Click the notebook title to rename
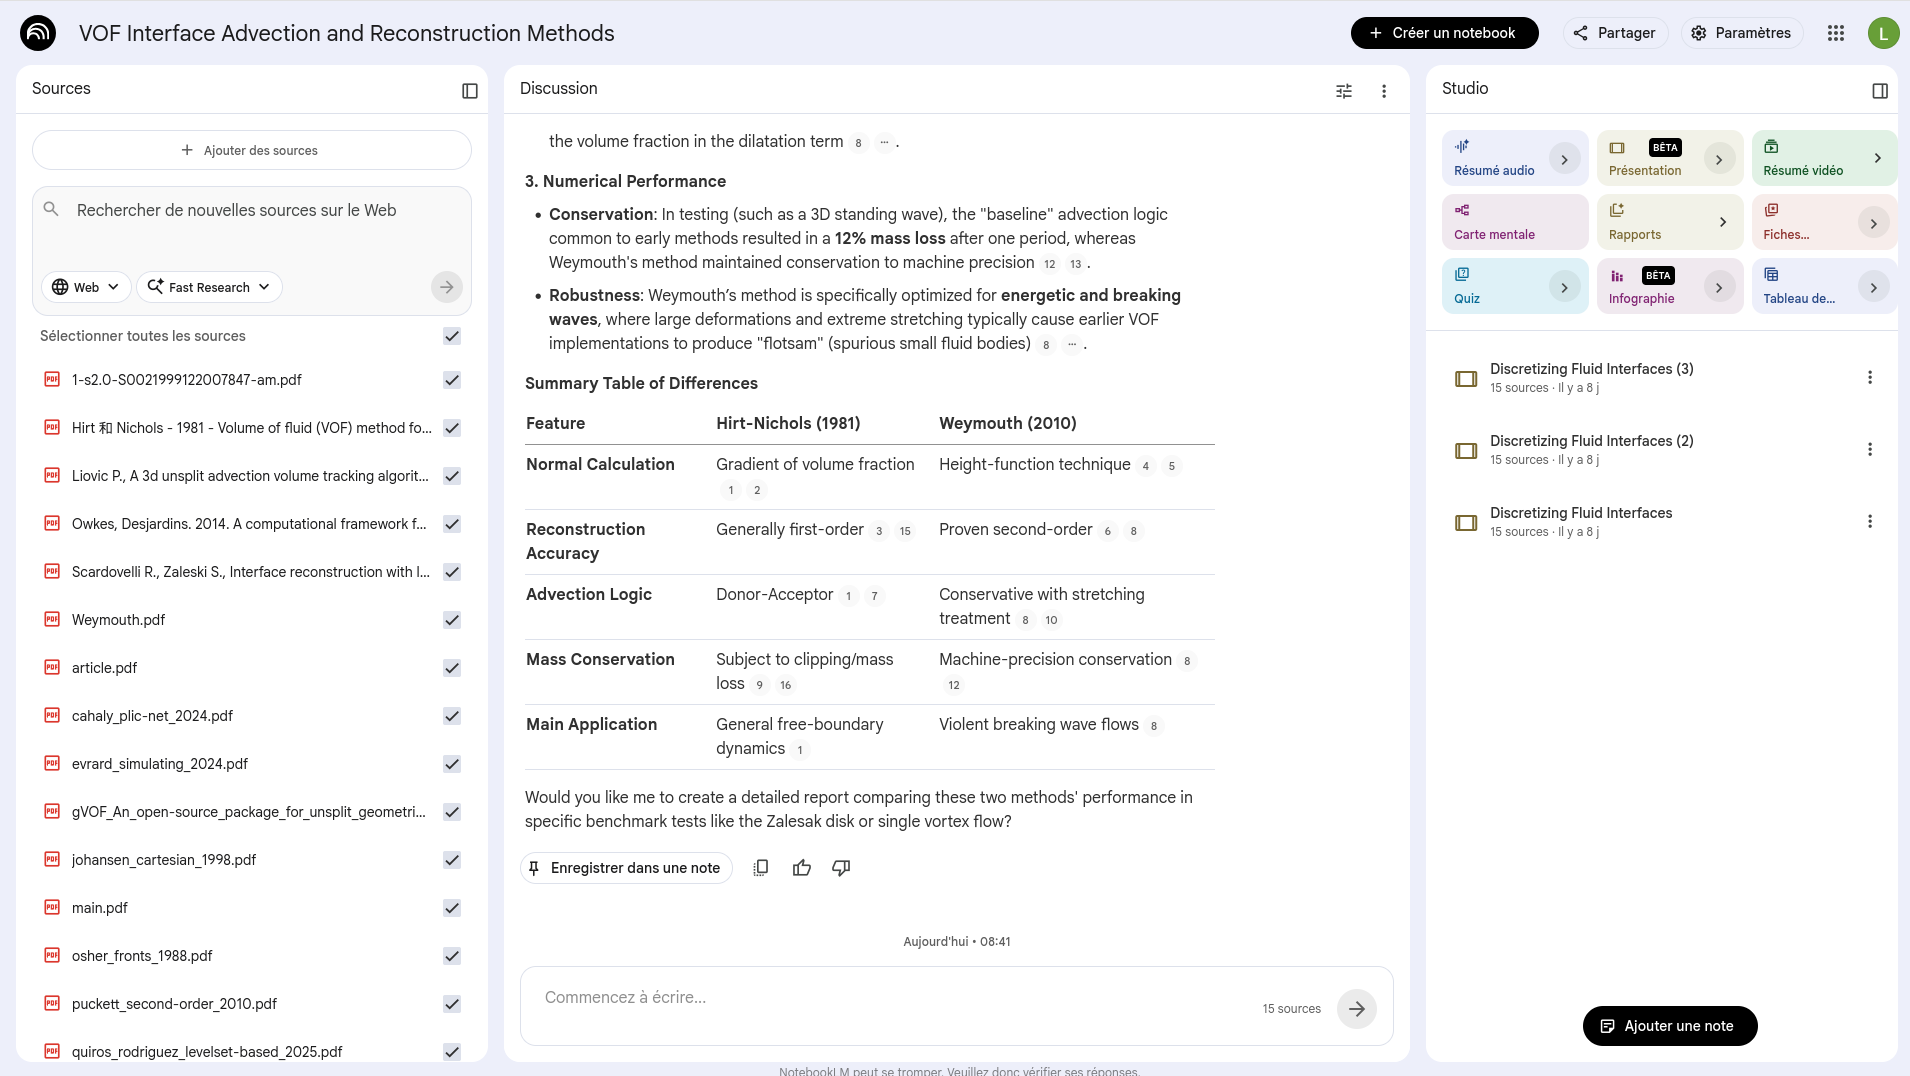 pyautogui.click(x=346, y=33)
